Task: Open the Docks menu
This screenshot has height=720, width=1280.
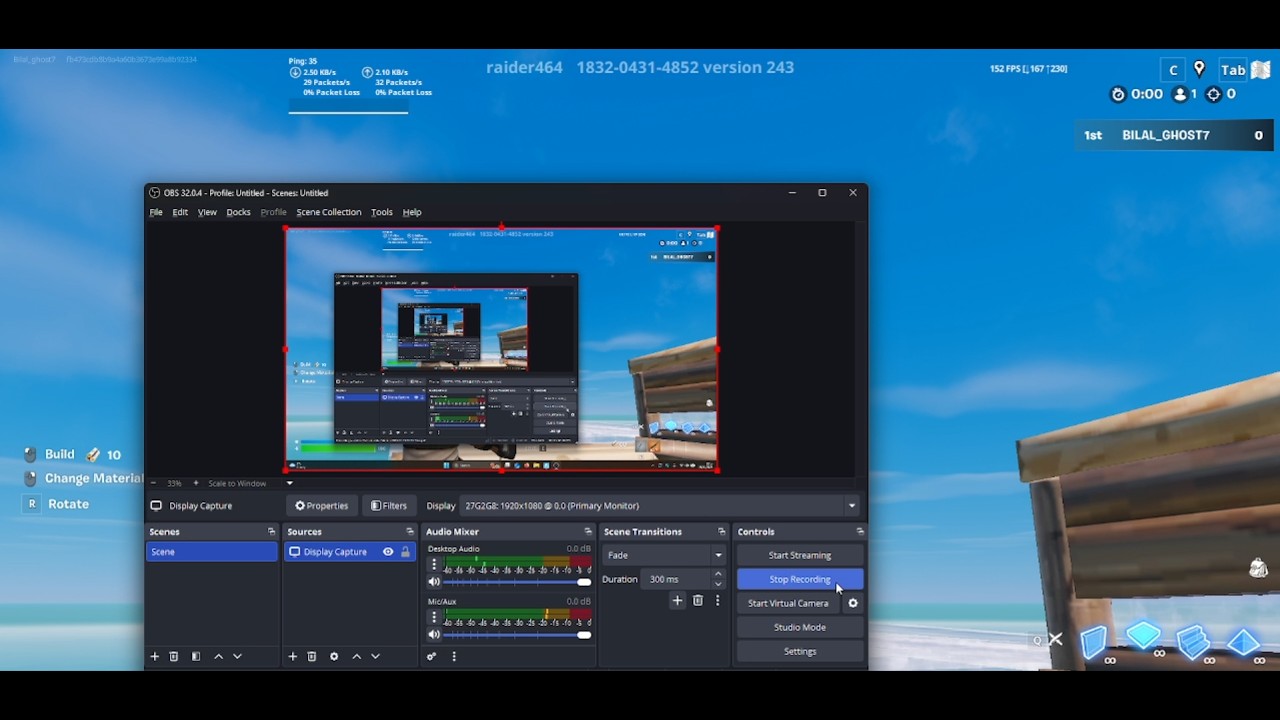Action: (x=238, y=212)
